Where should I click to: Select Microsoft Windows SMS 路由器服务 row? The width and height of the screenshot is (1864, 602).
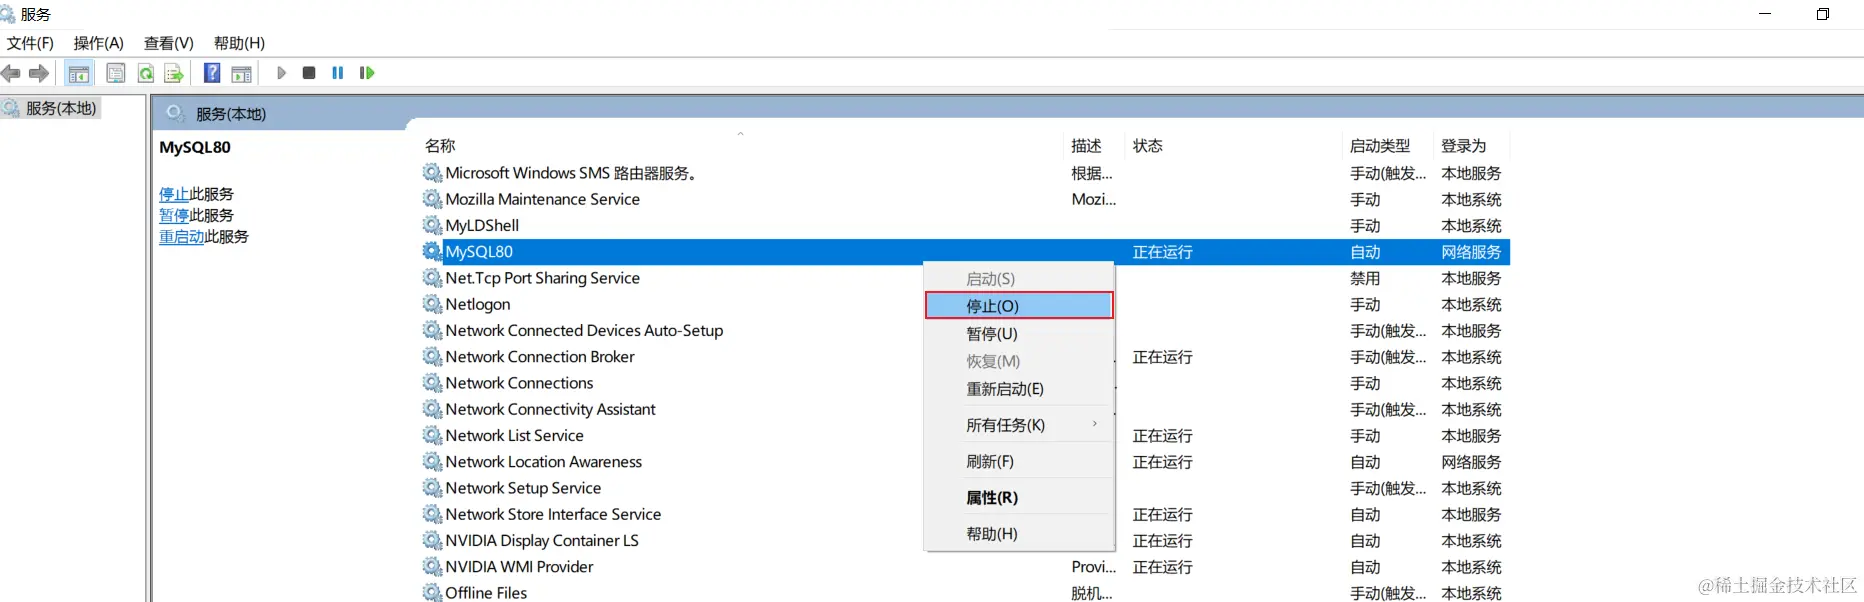(965, 173)
